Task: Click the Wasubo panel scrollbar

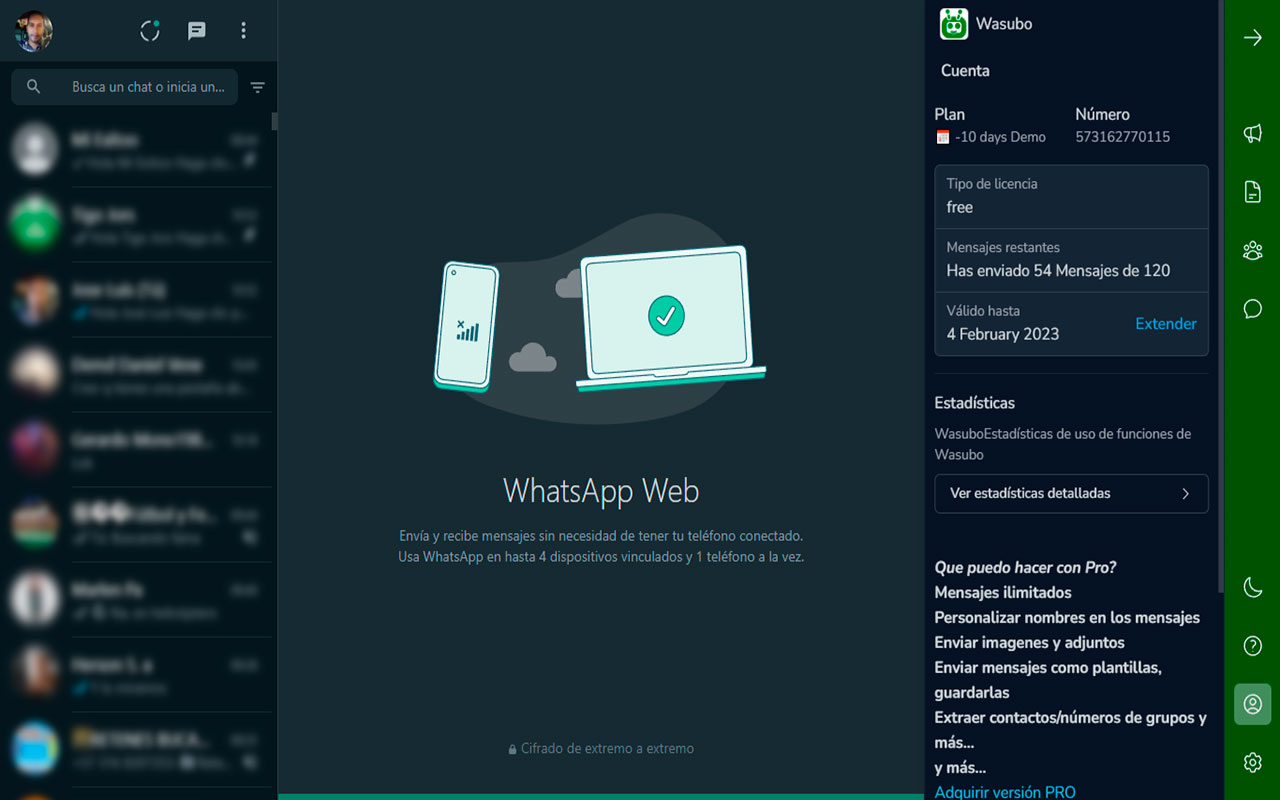Action: point(1220,295)
